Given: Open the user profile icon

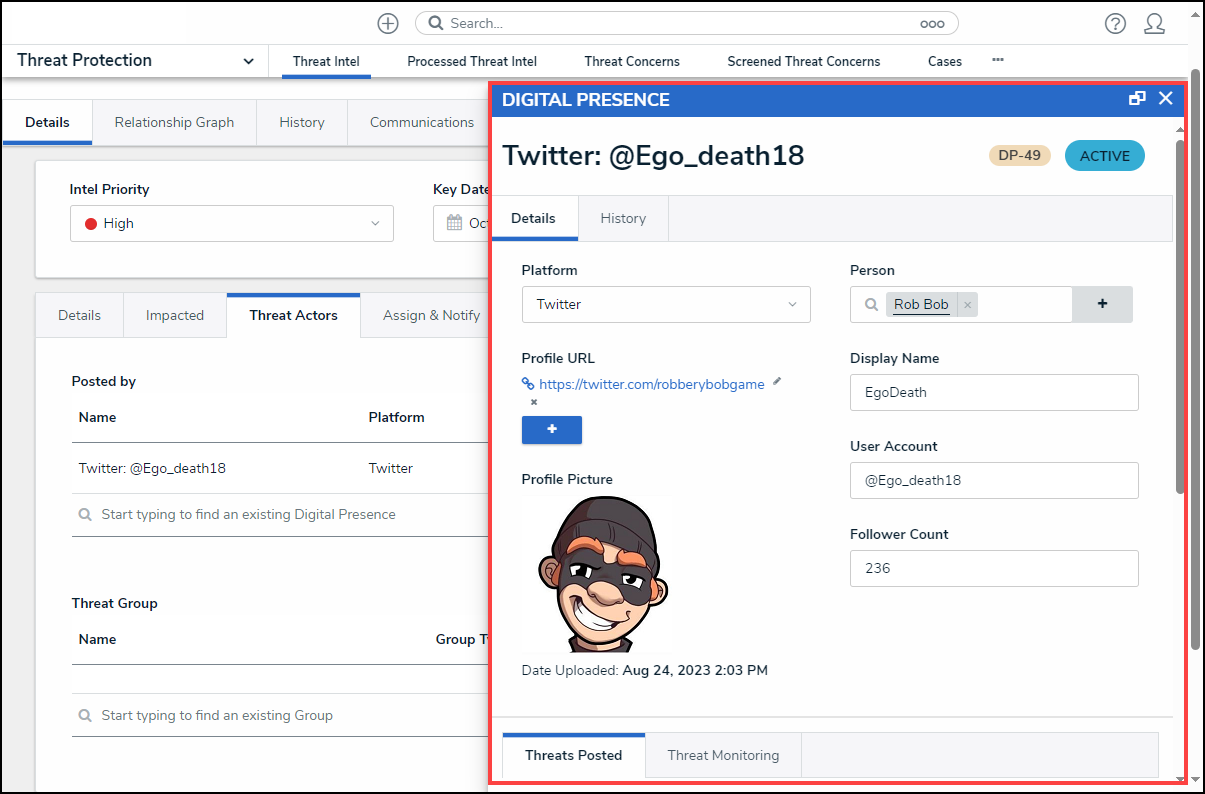Looking at the screenshot, I should tap(1154, 24).
